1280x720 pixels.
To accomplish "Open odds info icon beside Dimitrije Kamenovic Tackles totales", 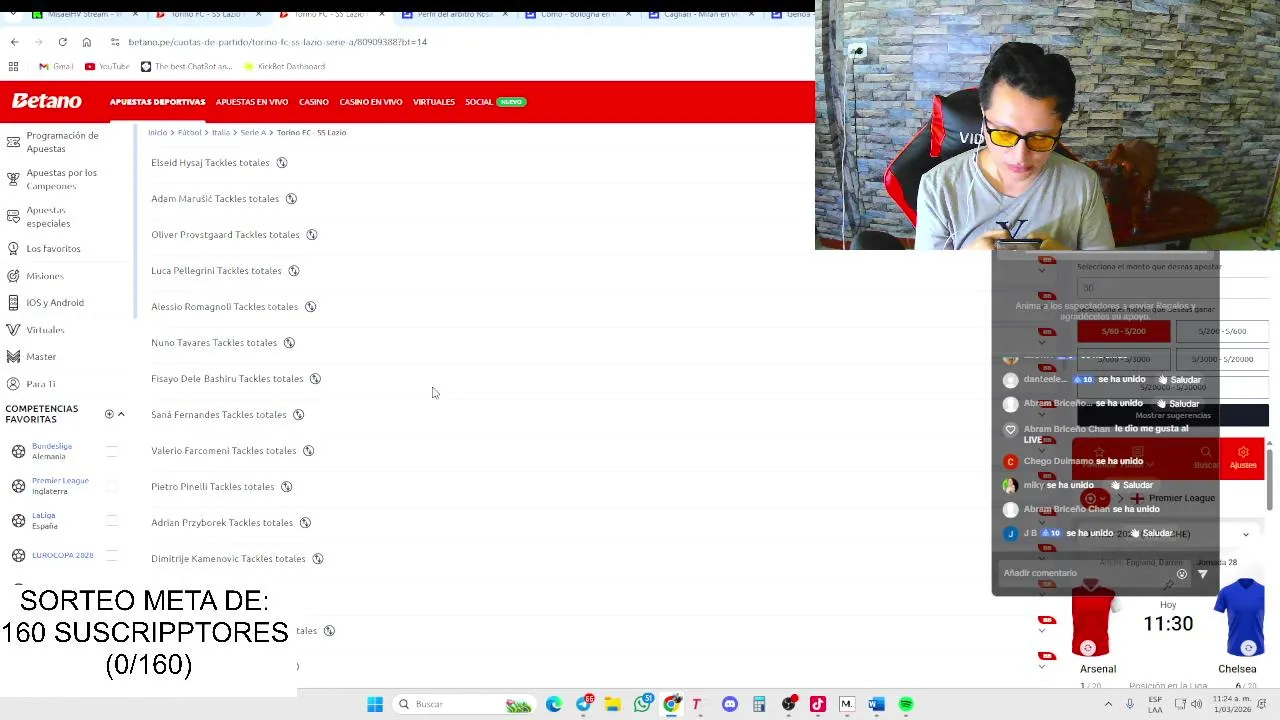I will (317, 558).
